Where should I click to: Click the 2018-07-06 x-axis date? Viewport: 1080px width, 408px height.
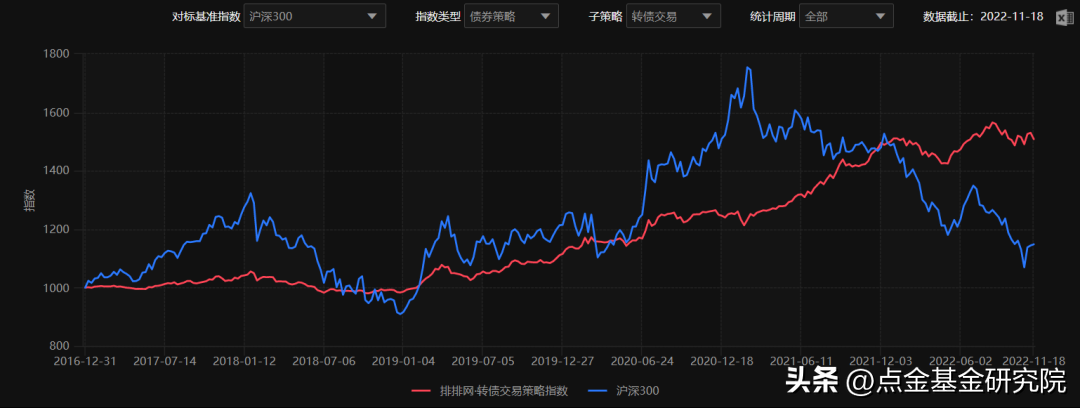point(324,360)
